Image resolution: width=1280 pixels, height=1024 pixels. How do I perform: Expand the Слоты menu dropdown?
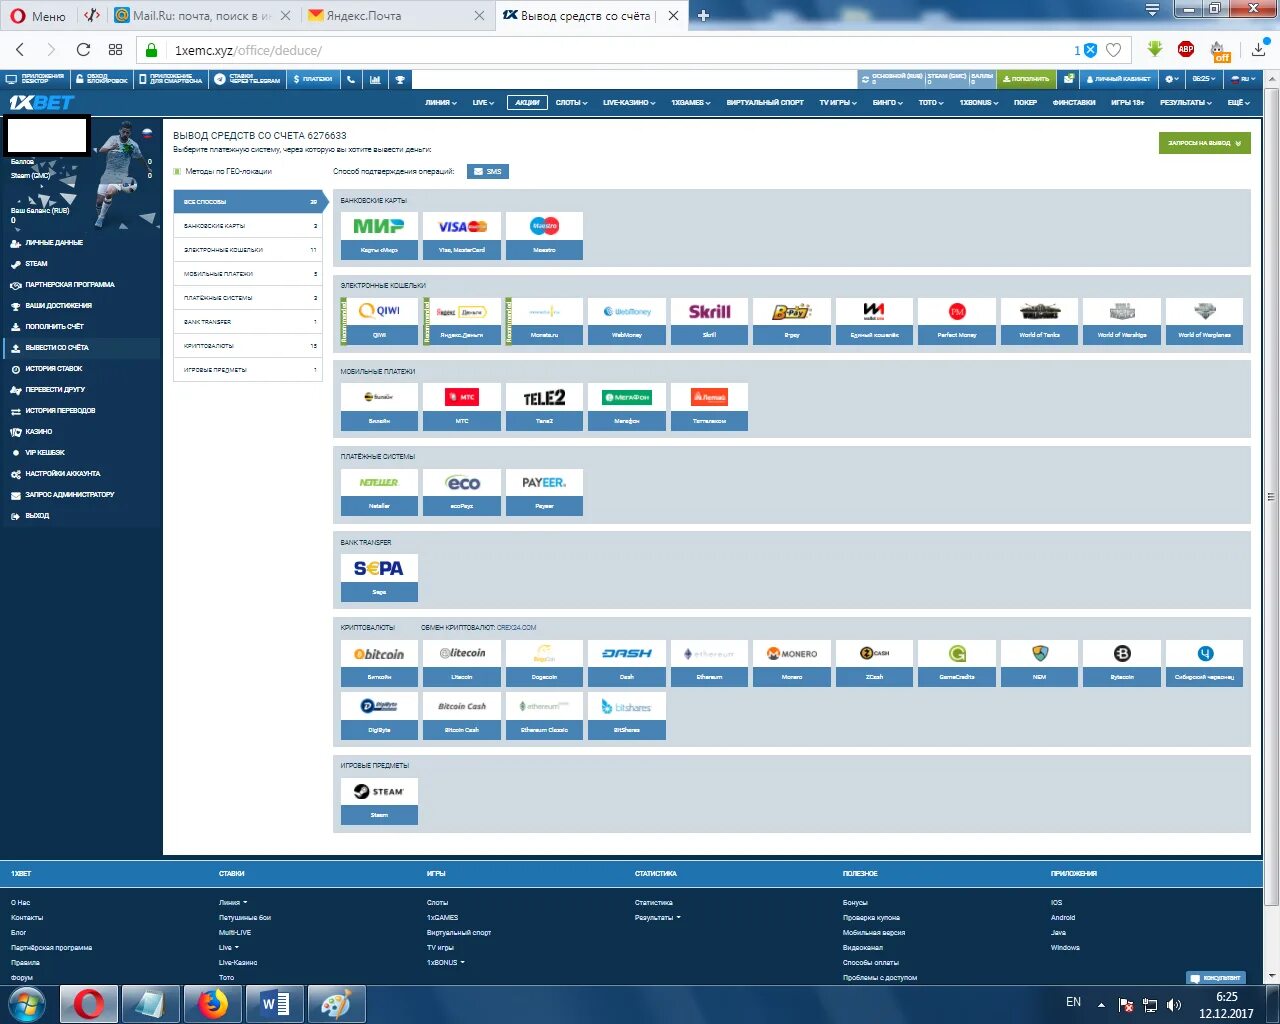(x=571, y=102)
